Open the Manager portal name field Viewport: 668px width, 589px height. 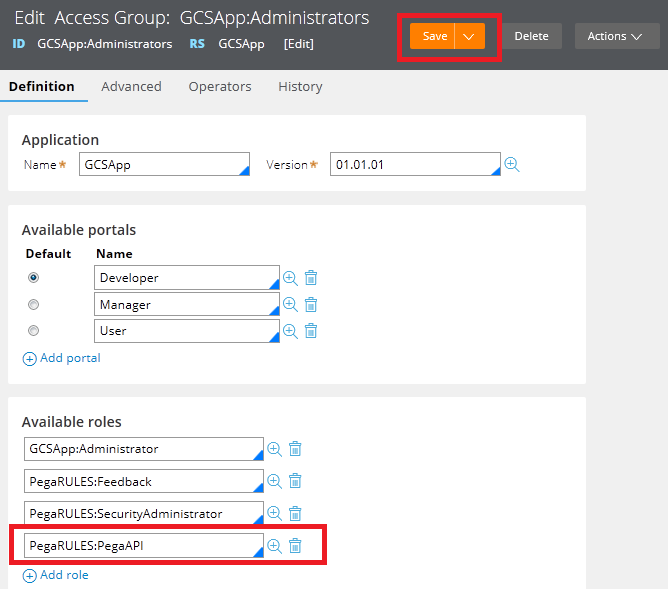click(x=187, y=305)
